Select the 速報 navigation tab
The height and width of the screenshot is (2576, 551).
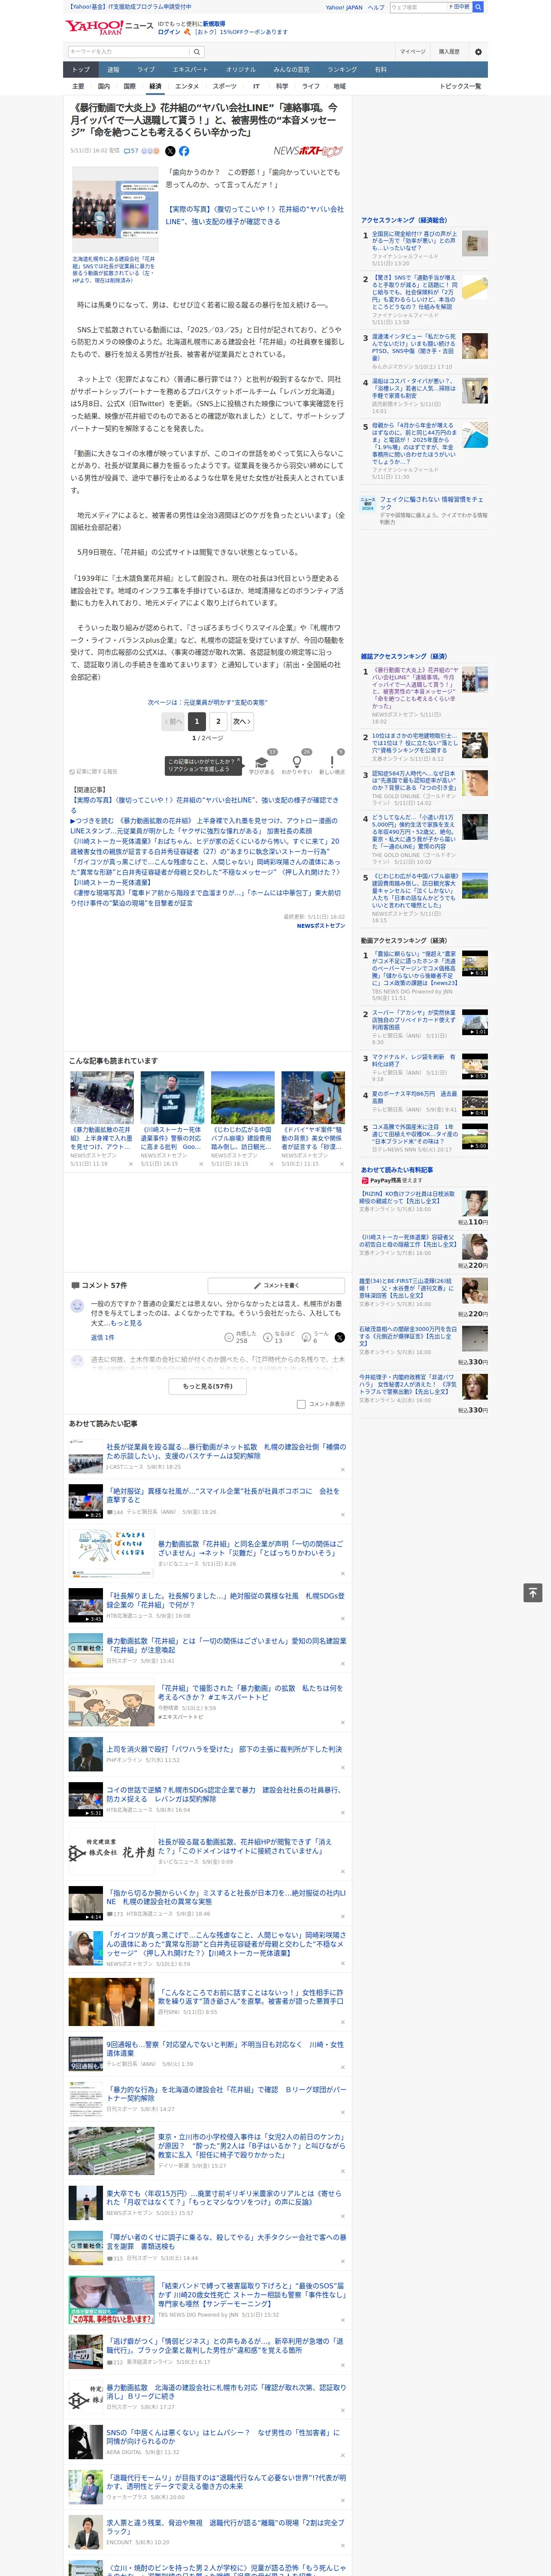tap(113, 70)
